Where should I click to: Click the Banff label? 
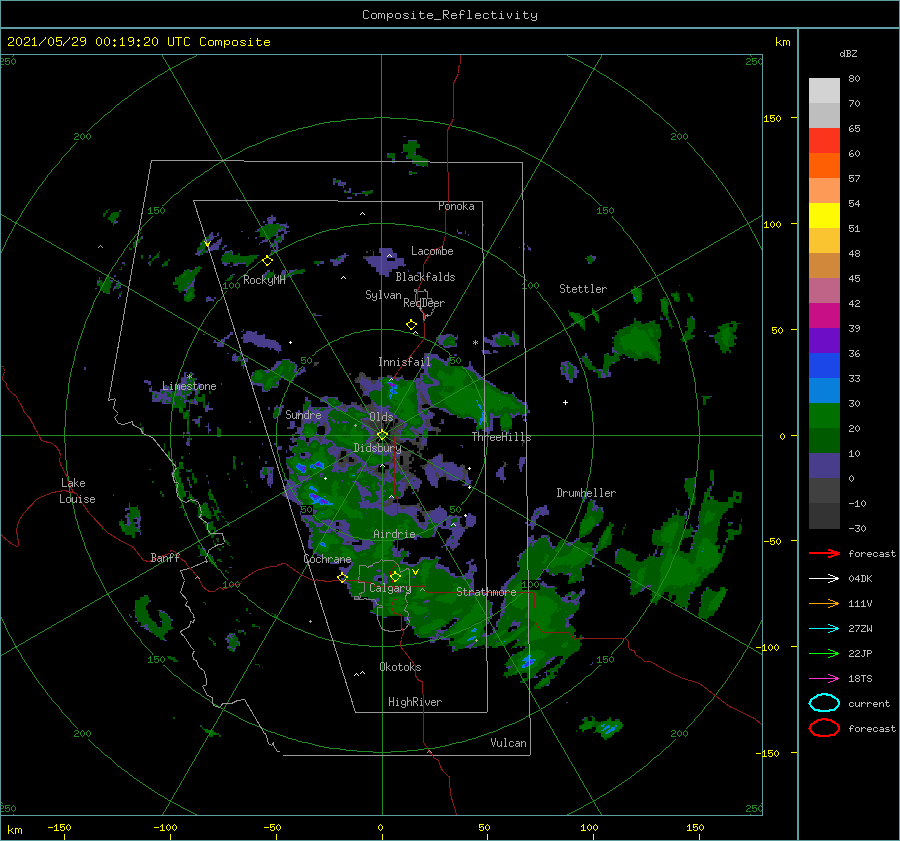pos(165,557)
